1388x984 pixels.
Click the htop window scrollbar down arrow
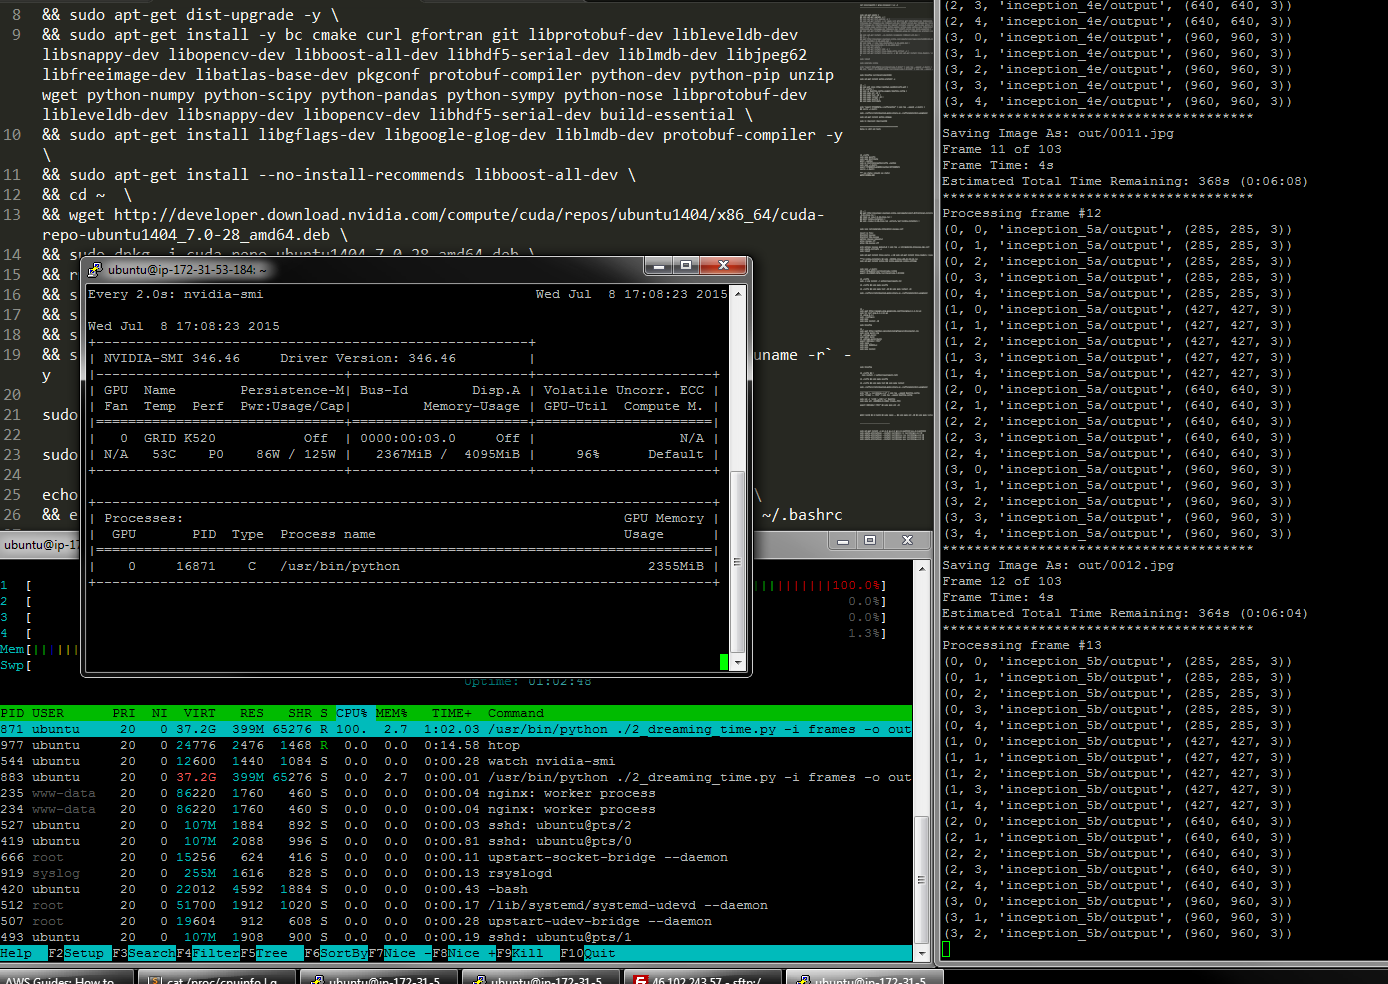point(922,953)
